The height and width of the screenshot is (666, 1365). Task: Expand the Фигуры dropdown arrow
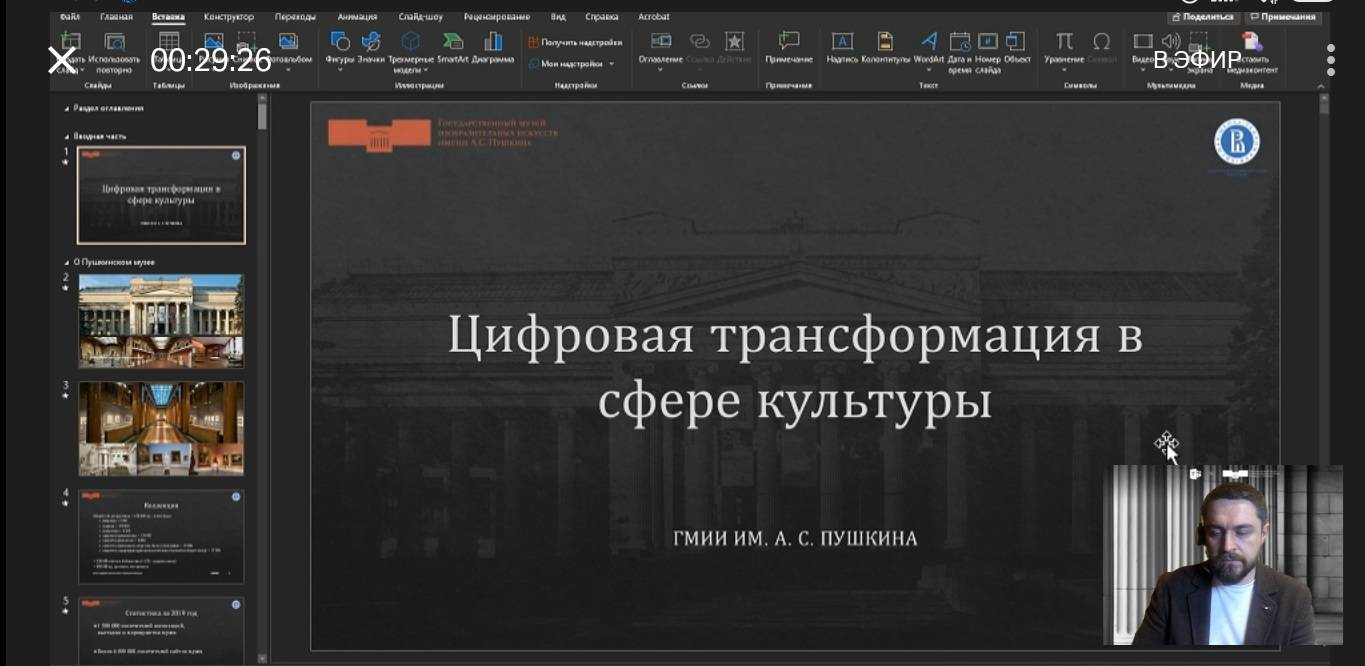tap(340, 70)
